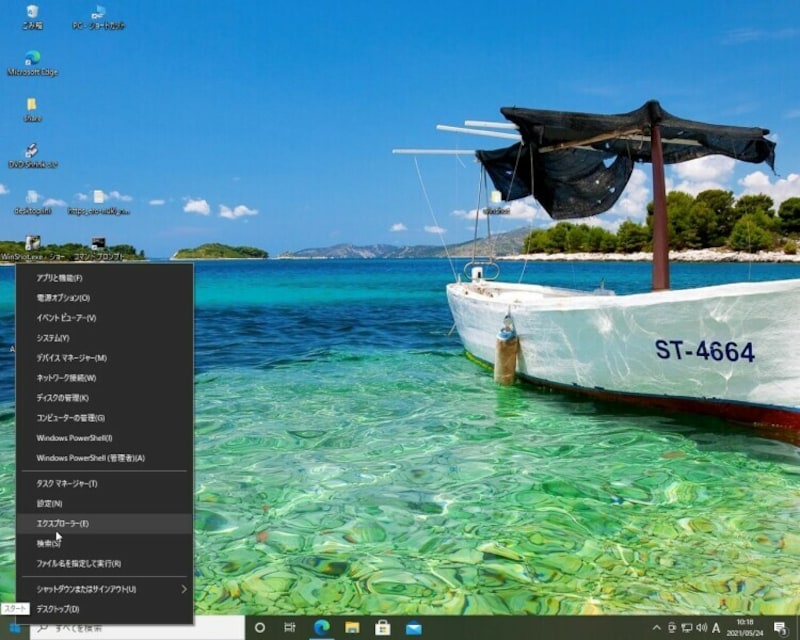Click the Windows Start button
Viewport: 800px width, 640px height.
point(13,628)
